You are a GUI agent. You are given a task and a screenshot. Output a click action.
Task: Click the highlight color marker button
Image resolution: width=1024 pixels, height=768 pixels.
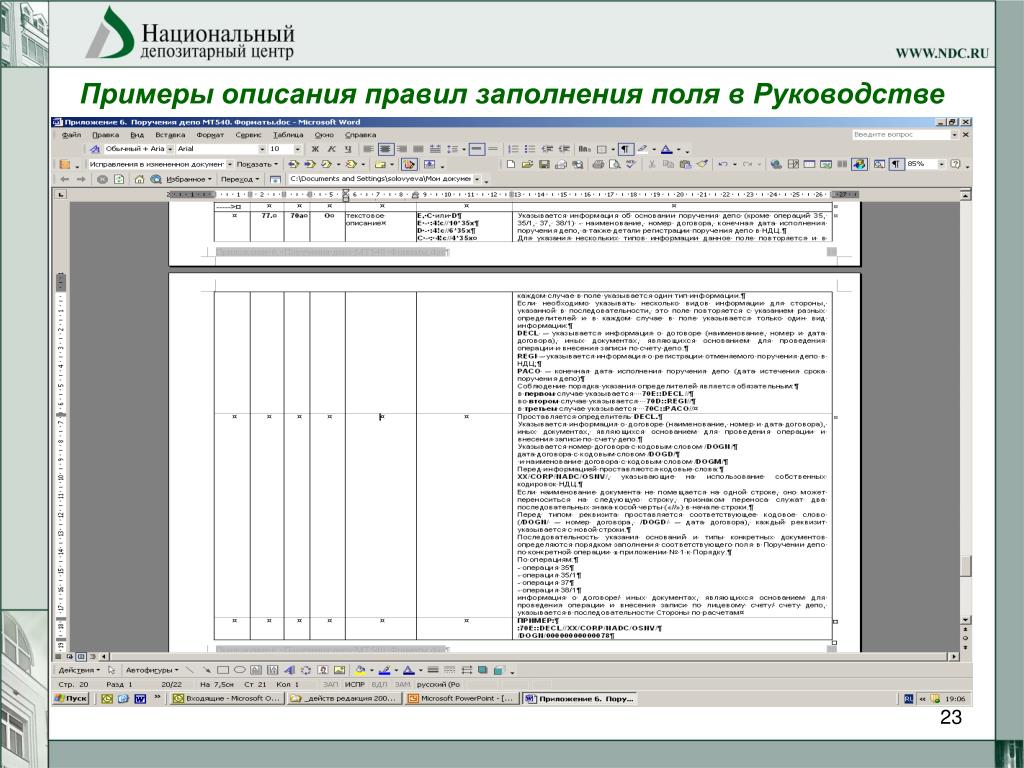(x=643, y=149)
